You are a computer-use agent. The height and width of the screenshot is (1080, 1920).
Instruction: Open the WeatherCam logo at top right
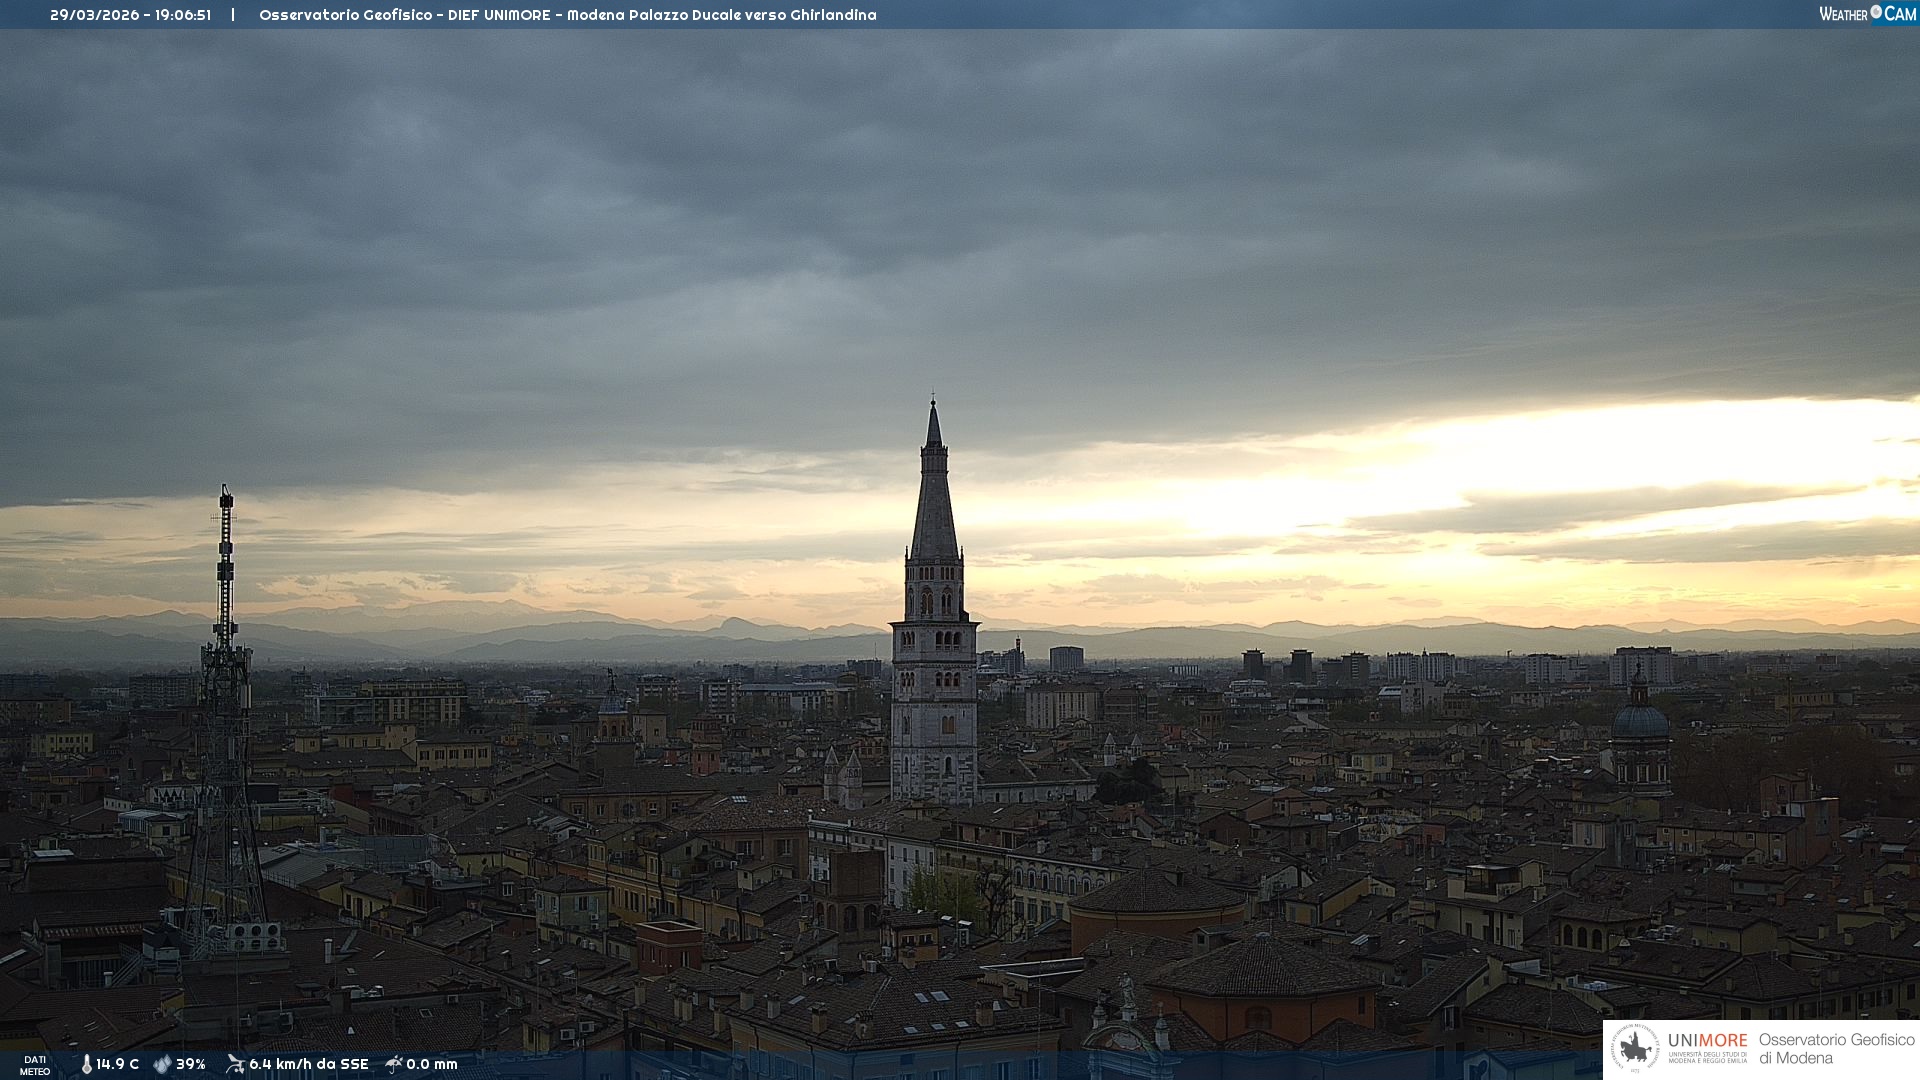tap(1867, 14)
